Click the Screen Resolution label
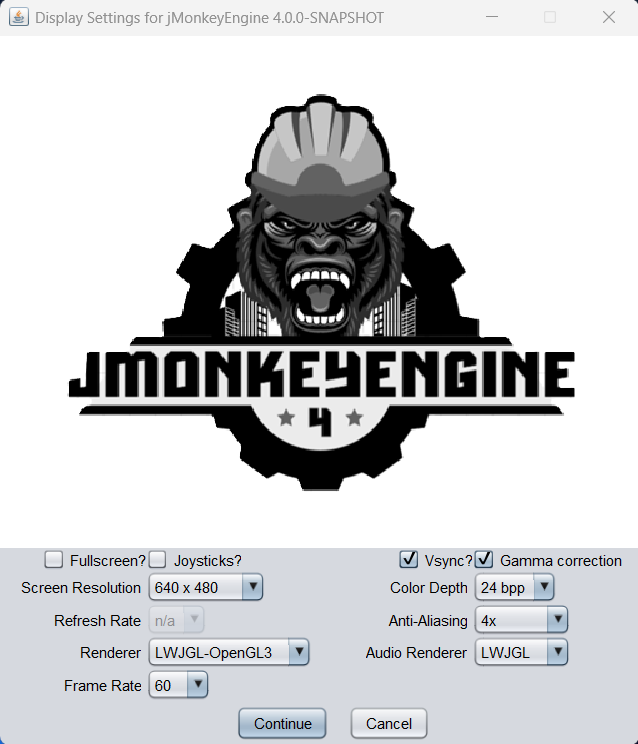The image size is (638, 744). tap(81, 588)
